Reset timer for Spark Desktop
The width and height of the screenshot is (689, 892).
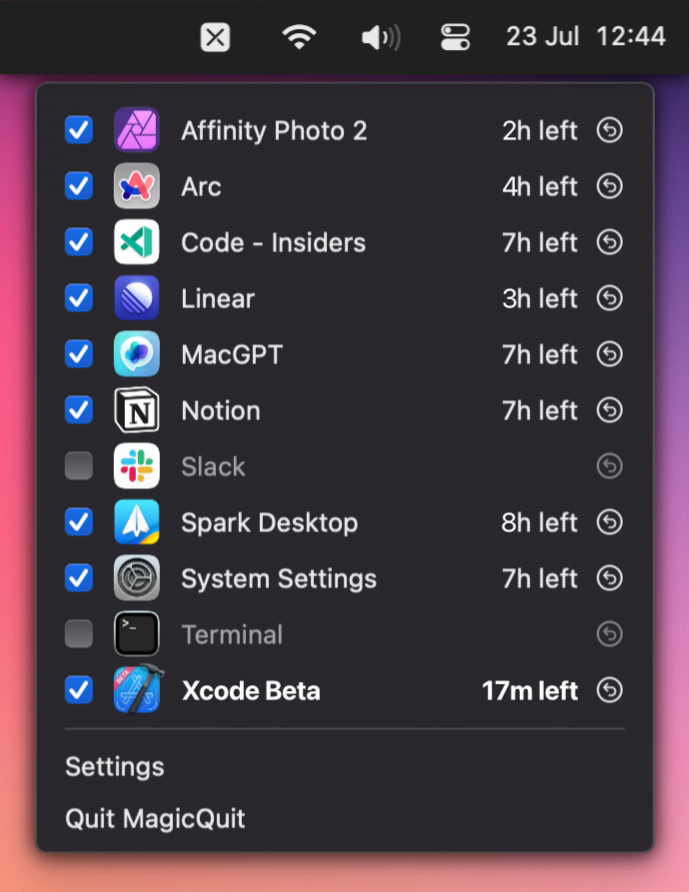pos(609,522)
